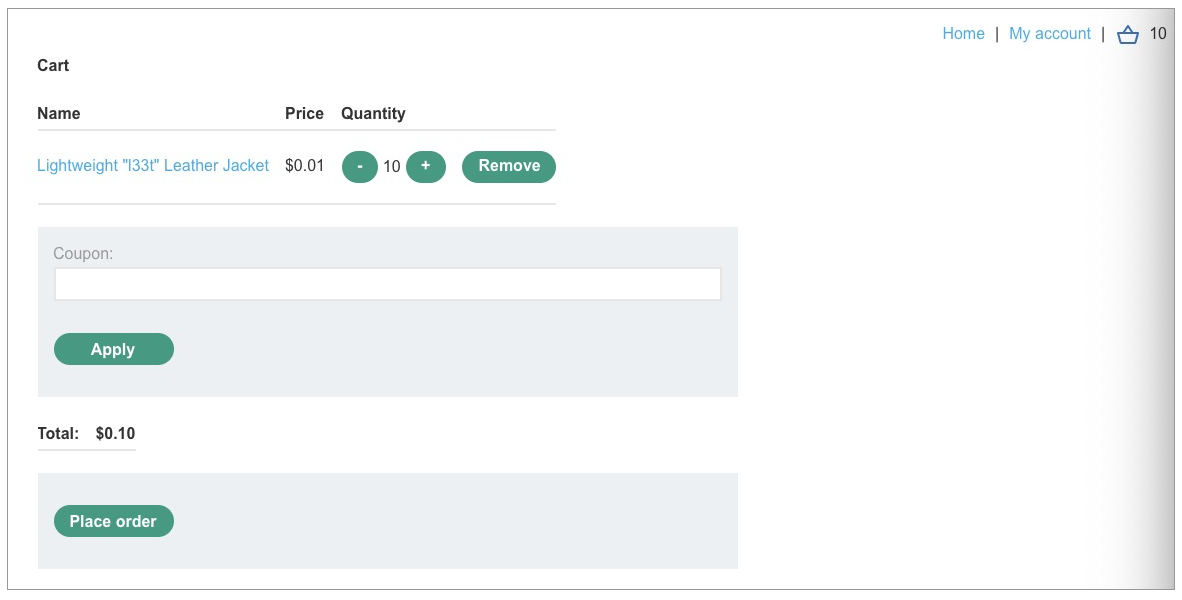Click the Cart page heading
Image resolution: width=1182 pixels, height=600 pixels.
(x=53, y=66)
